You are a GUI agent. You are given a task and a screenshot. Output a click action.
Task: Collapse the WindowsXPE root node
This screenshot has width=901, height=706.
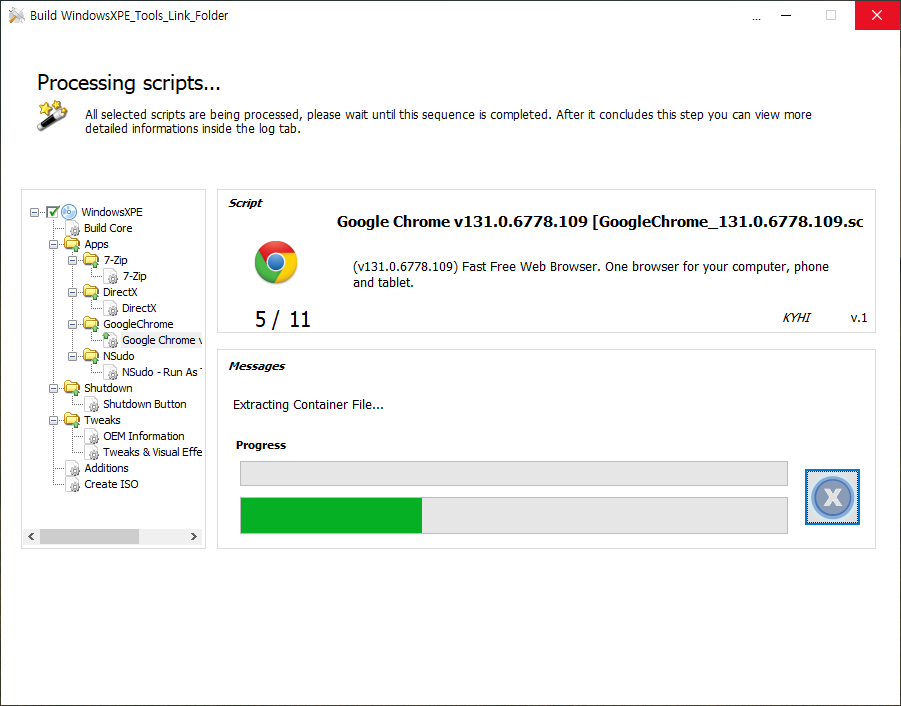click(x=34, y=213)
